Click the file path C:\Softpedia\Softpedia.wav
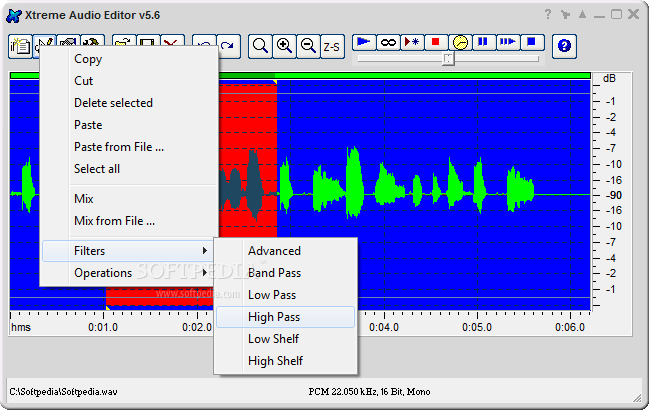 tap(63, 391)
